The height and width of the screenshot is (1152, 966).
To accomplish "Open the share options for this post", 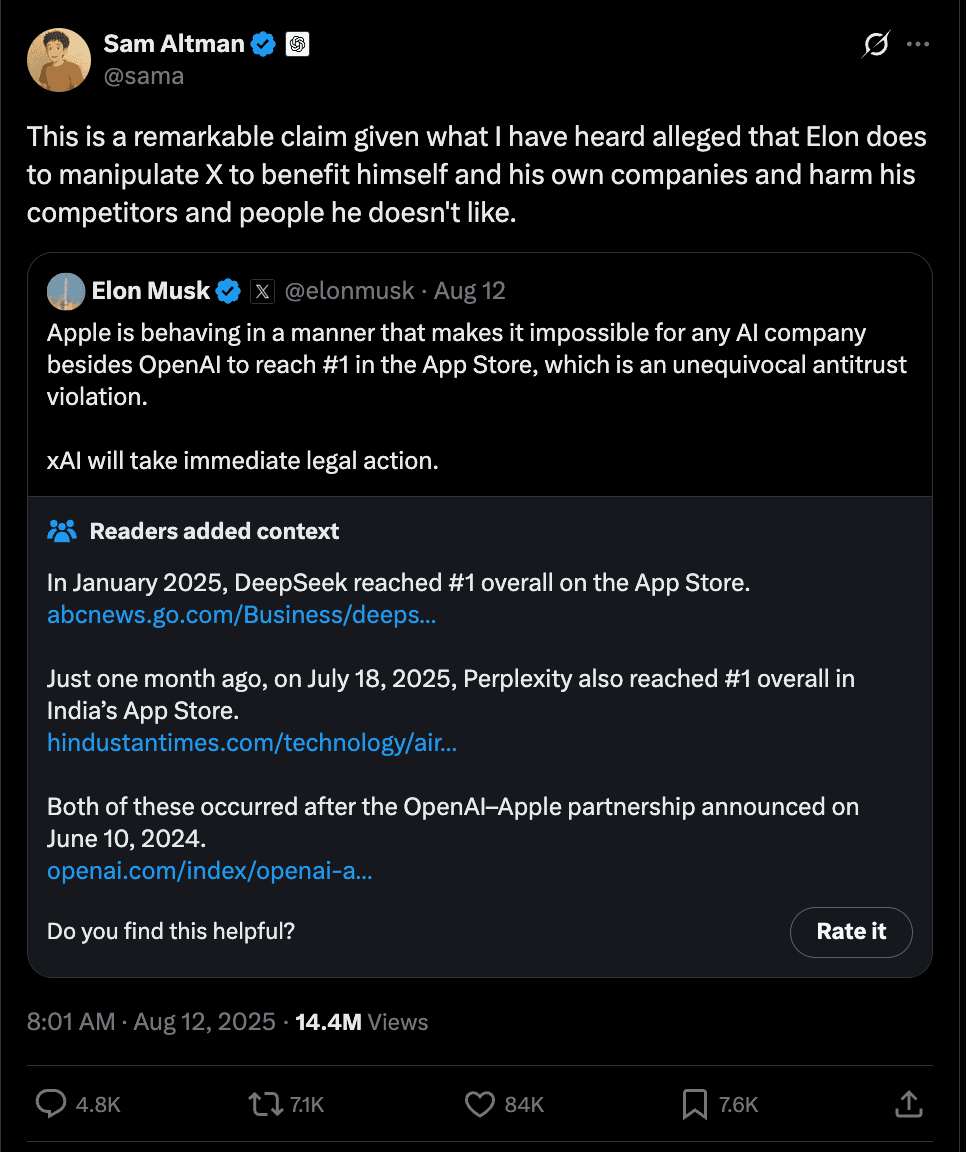I will [x=908, y=1104].
